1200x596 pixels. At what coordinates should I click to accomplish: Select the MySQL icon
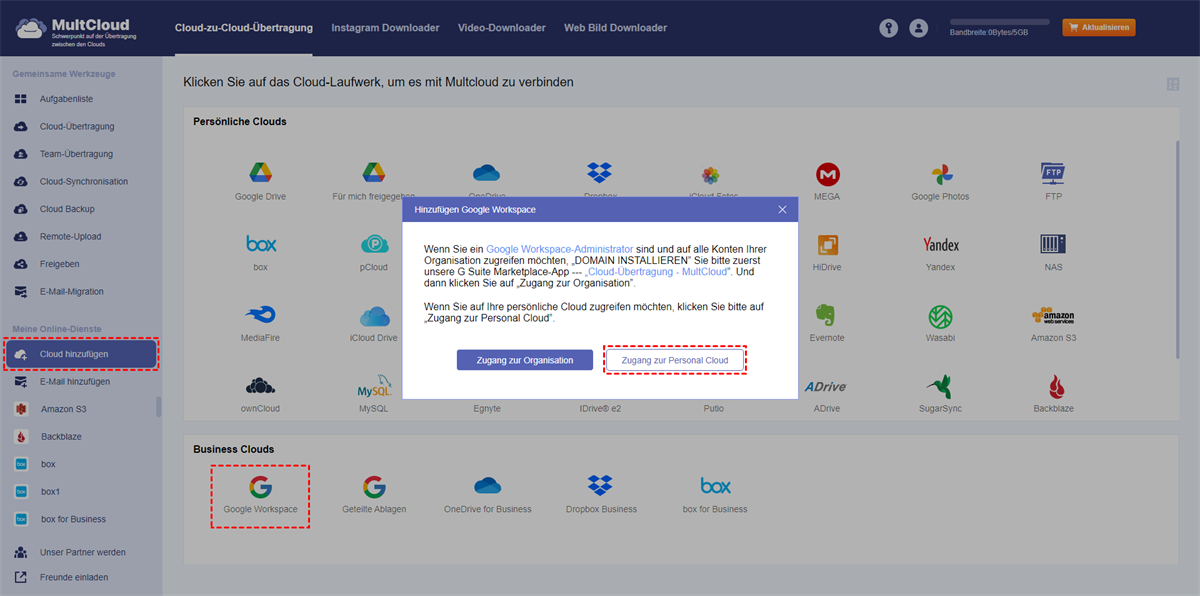pyautogui.click(x=374, y=387)
